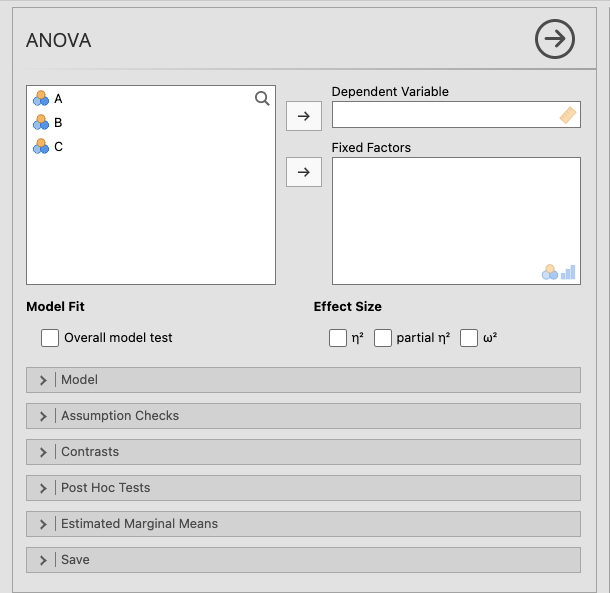
Task: Move variable to Dependent Variable with arrow
Action: [304, 115]
